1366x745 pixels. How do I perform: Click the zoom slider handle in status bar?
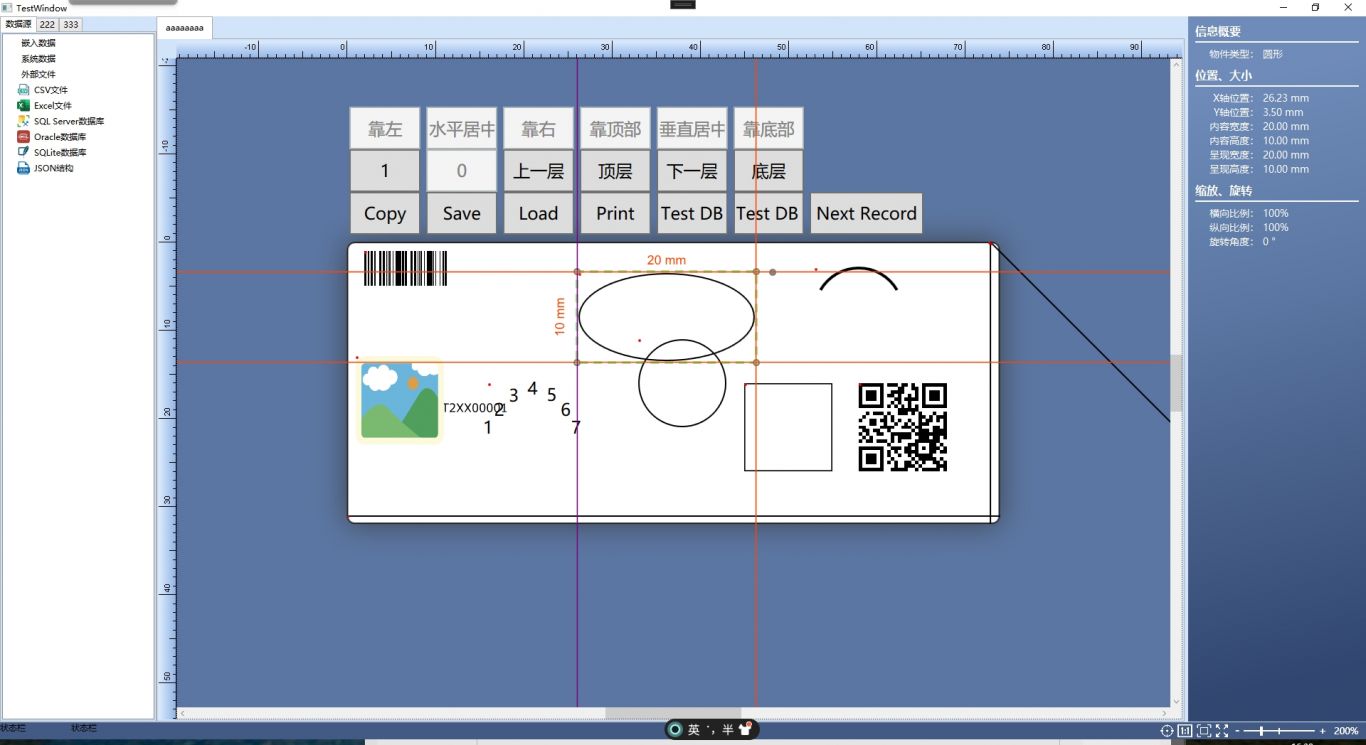click(x=1259, y=731)
